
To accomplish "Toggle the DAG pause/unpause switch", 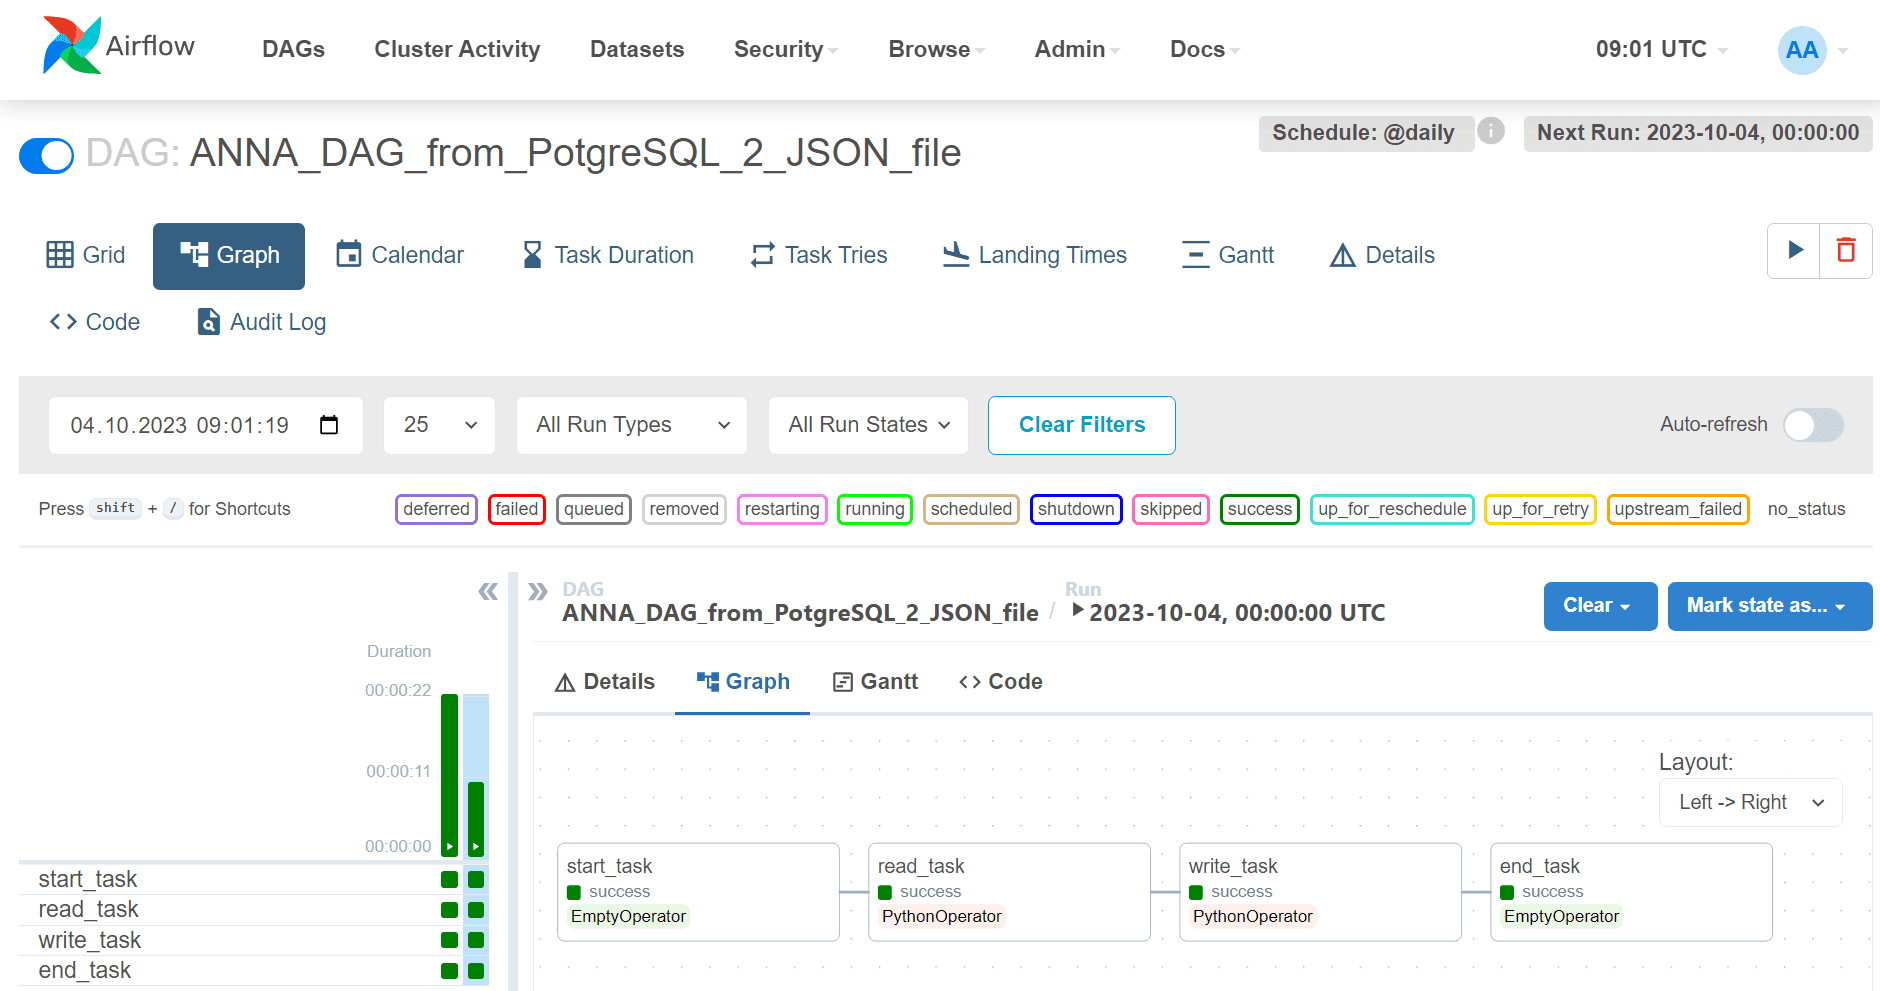I will [x=46, y=155].
